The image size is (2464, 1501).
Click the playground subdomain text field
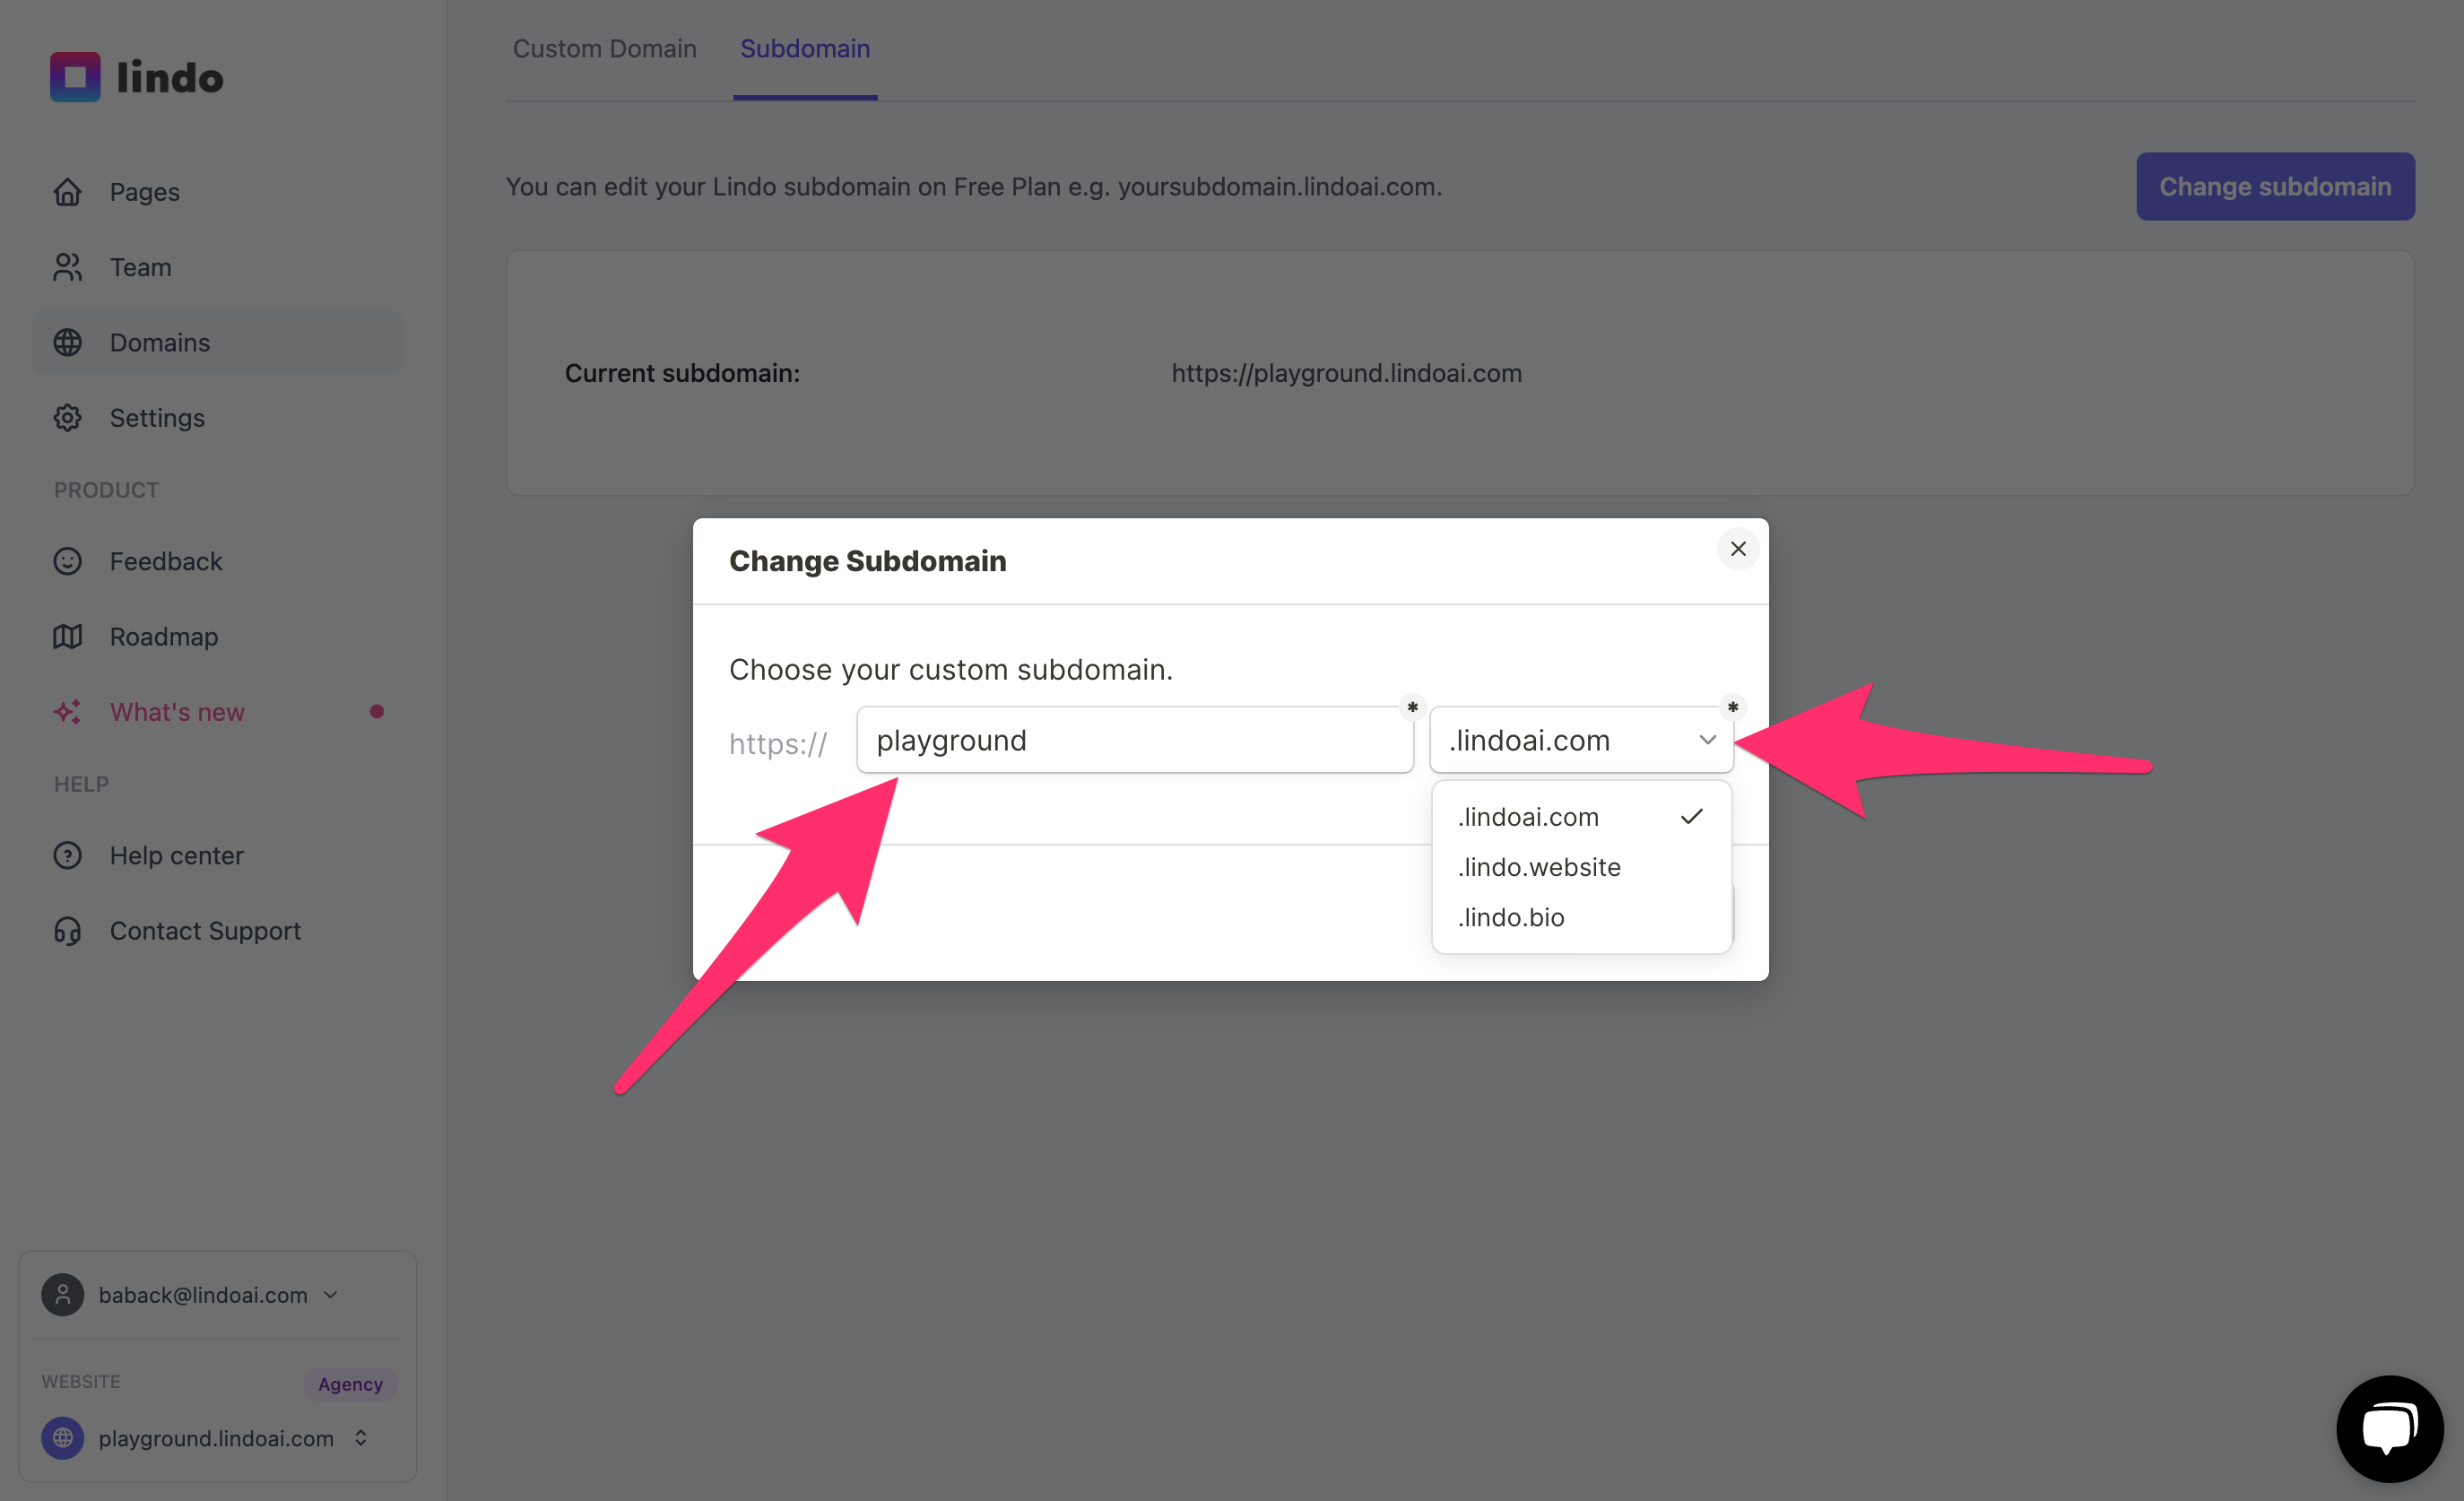[1135, 740]
